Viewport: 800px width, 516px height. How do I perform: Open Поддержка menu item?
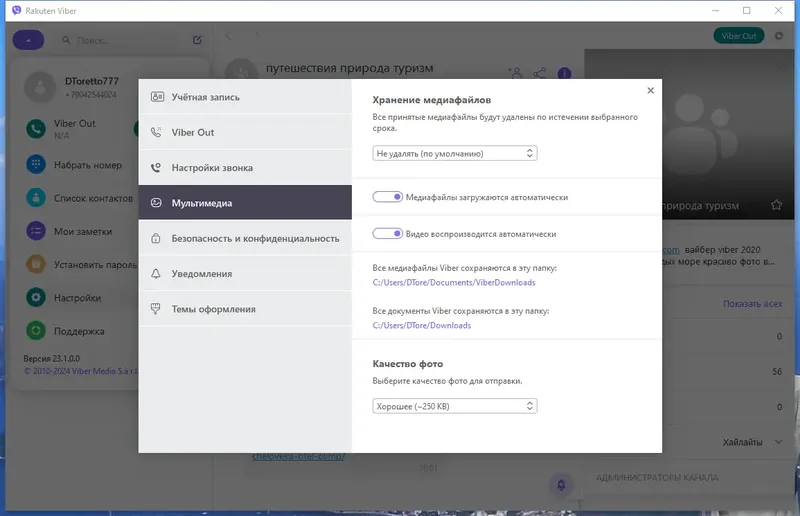[x=80, y=331]
